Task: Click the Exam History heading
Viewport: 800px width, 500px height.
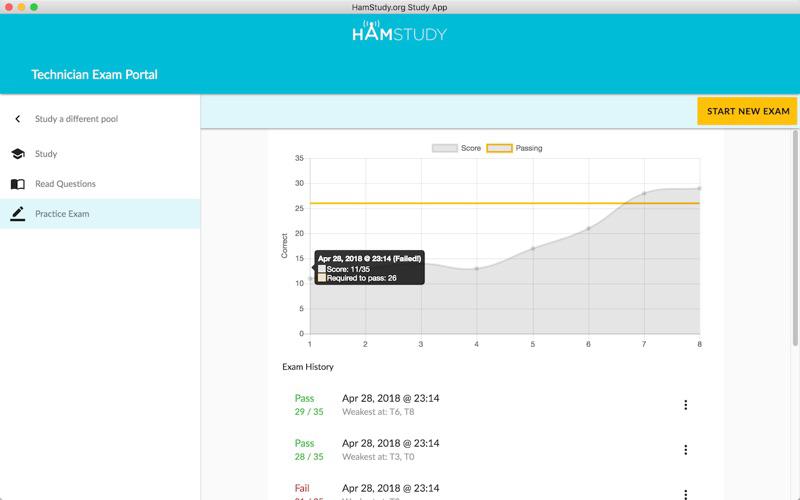Action: pos(308,367)
